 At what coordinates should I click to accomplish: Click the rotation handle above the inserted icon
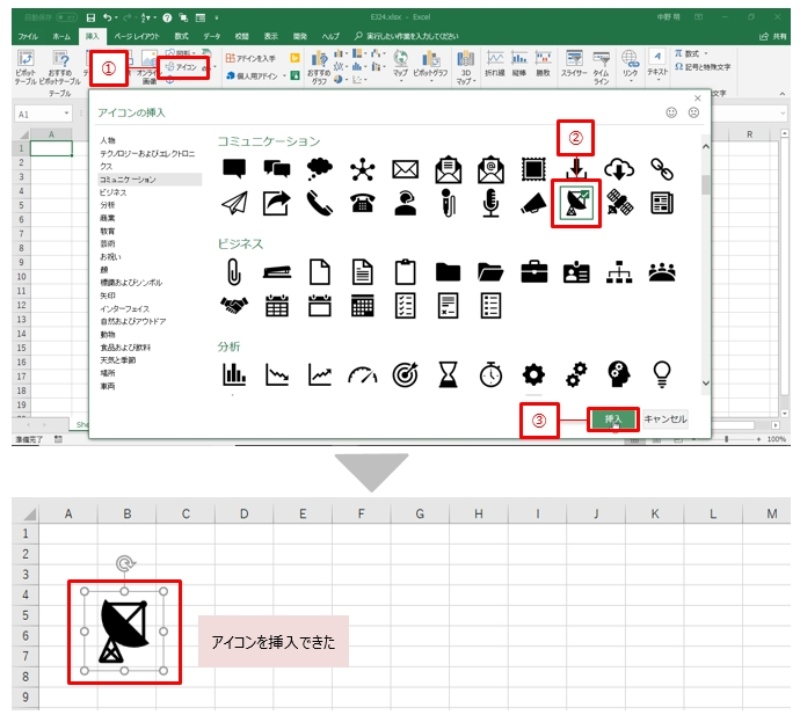124,564
